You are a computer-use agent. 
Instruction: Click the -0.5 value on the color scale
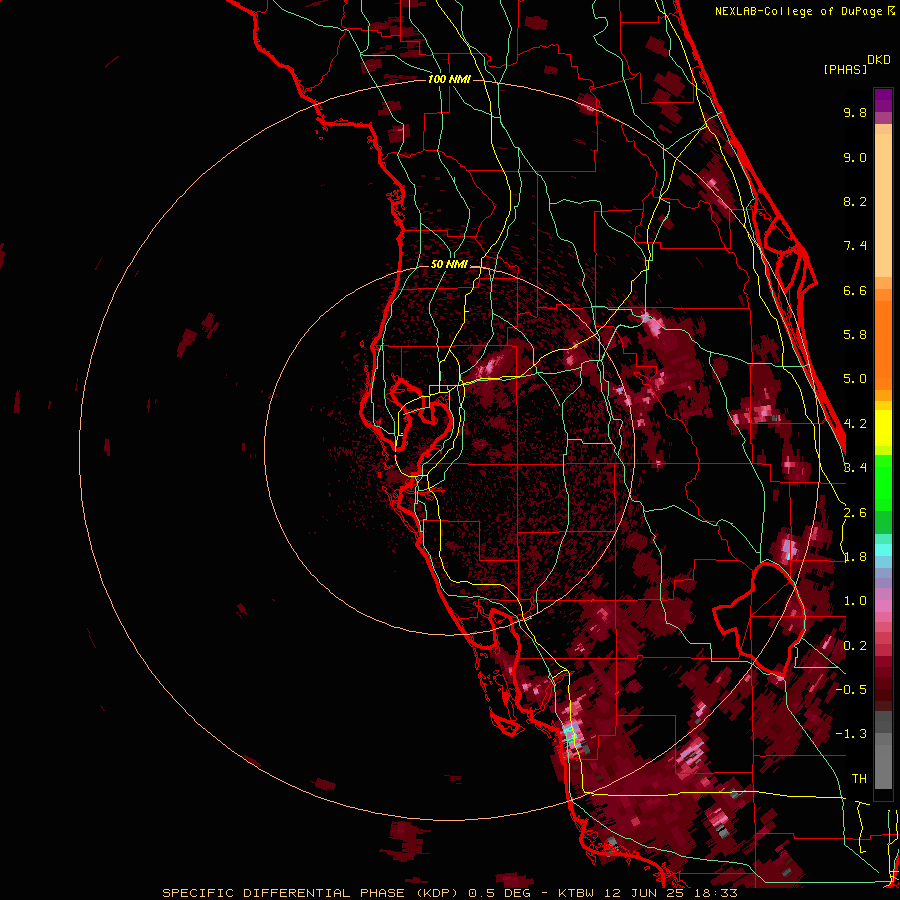[x=851, y=690]
